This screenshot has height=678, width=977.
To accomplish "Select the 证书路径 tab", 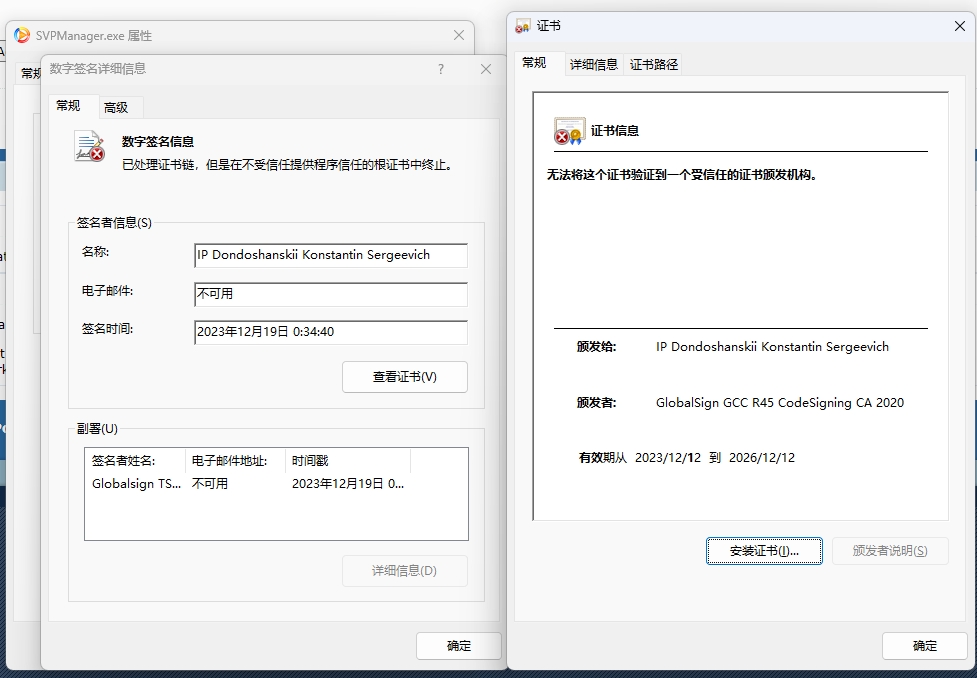I will [x=654, y=64].
